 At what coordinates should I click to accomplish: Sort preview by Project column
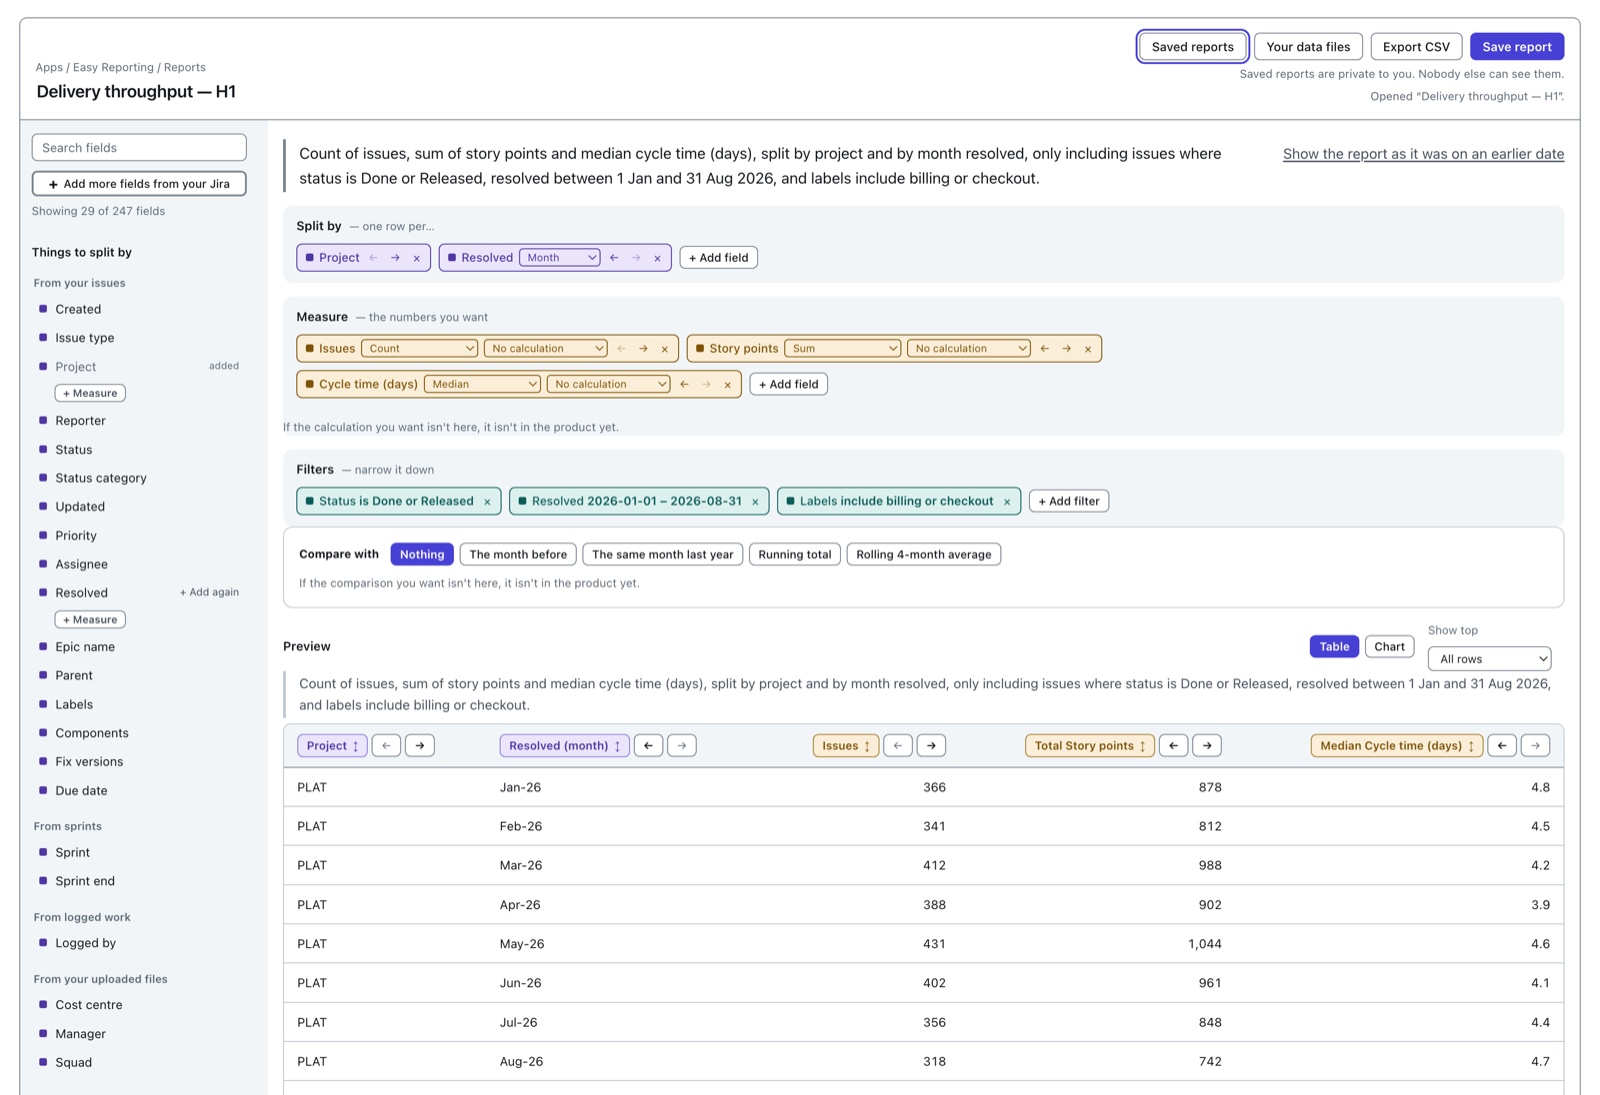332,746
